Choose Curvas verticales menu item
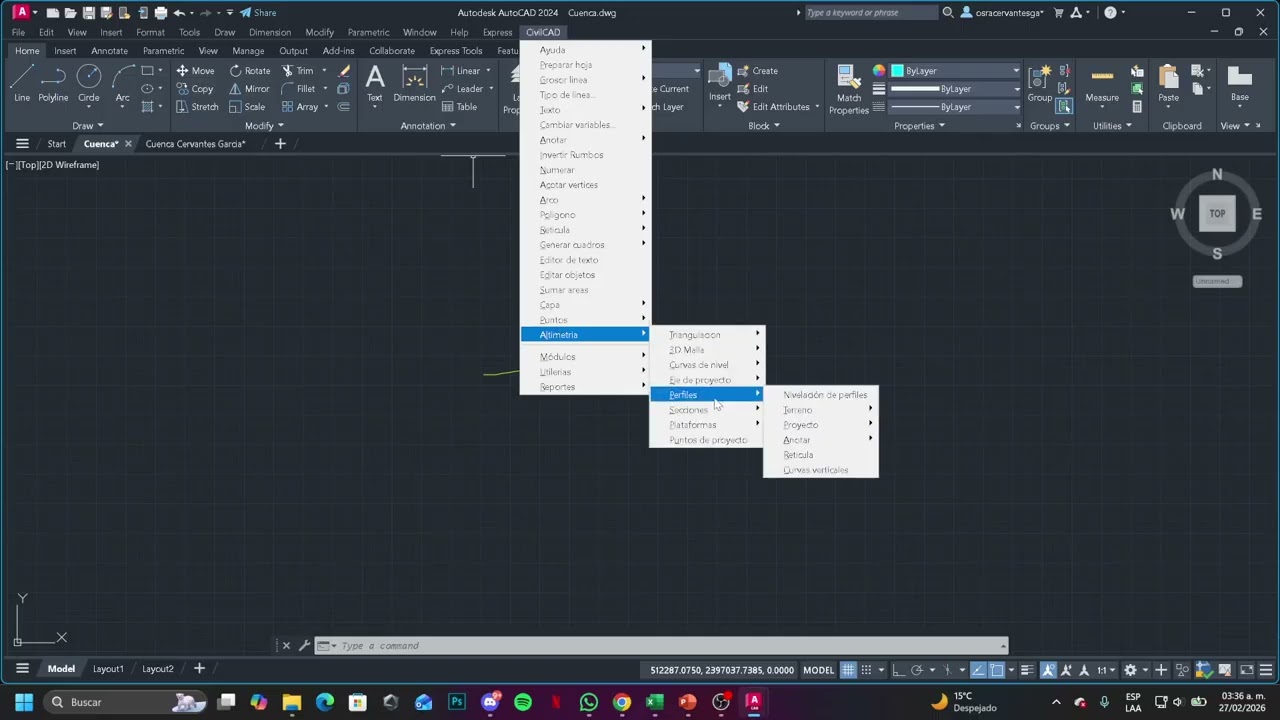1280x720 pixels. [821, 470]
